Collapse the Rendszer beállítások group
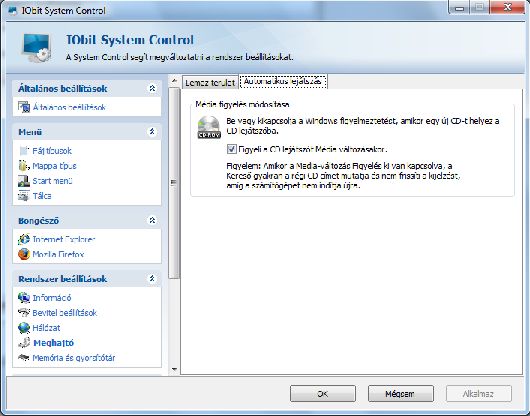The width and height of the screenshot is (530, 416). pyautogui.click(x=152, y=279)
